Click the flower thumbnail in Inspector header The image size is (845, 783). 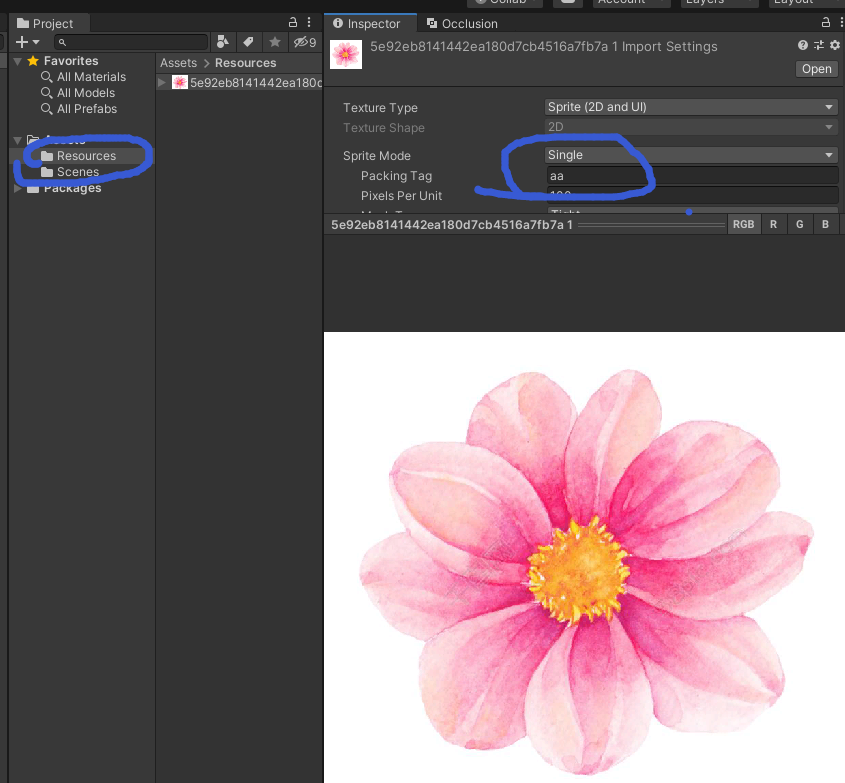(x=346, y=54)
